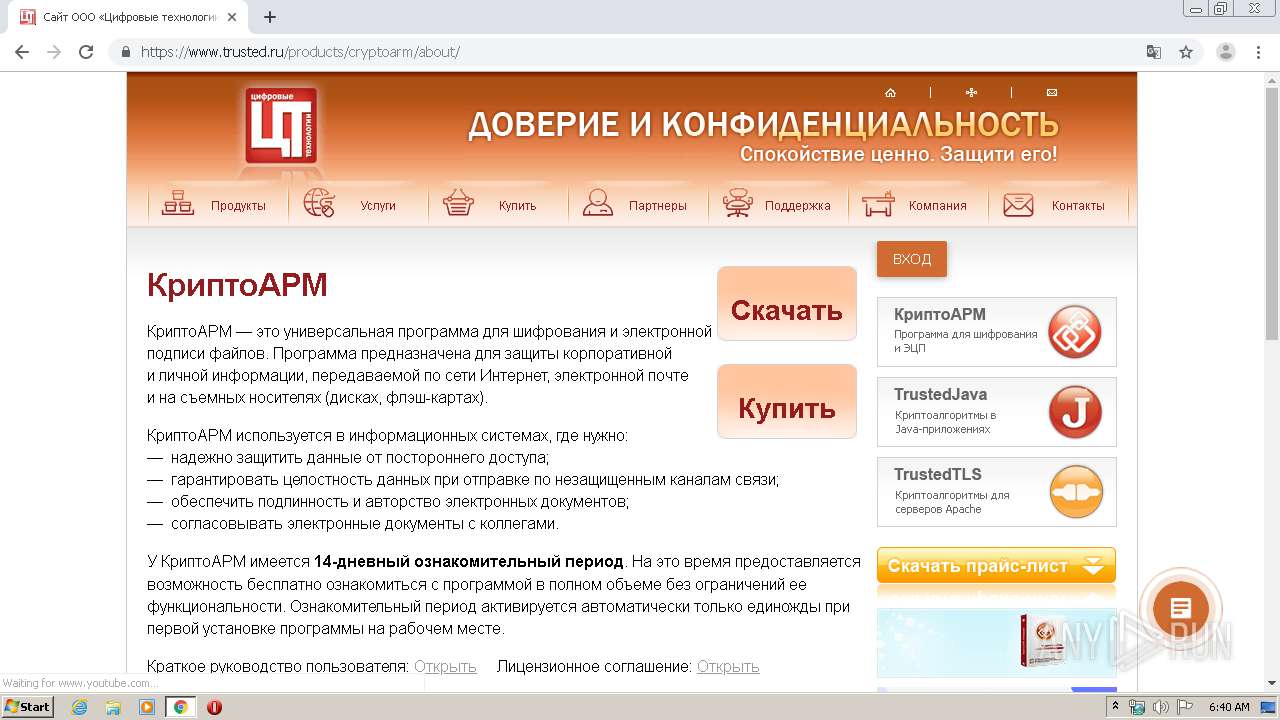Image resolution: width=1280 pixels, height=720 pixels.
Task: Open the Партнеры menu item
Action: [x=658, y=206]
